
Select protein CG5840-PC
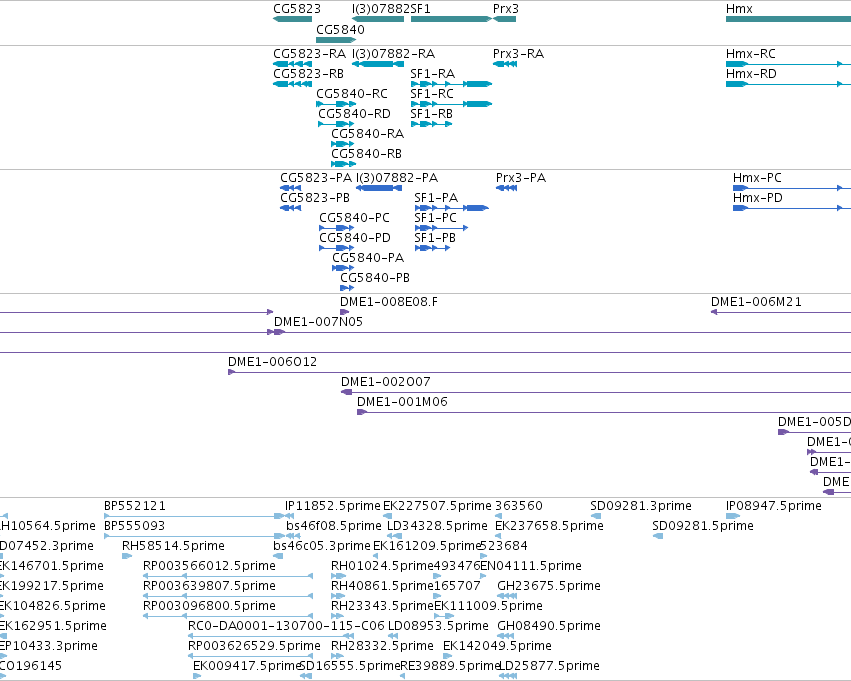(354, 218)
